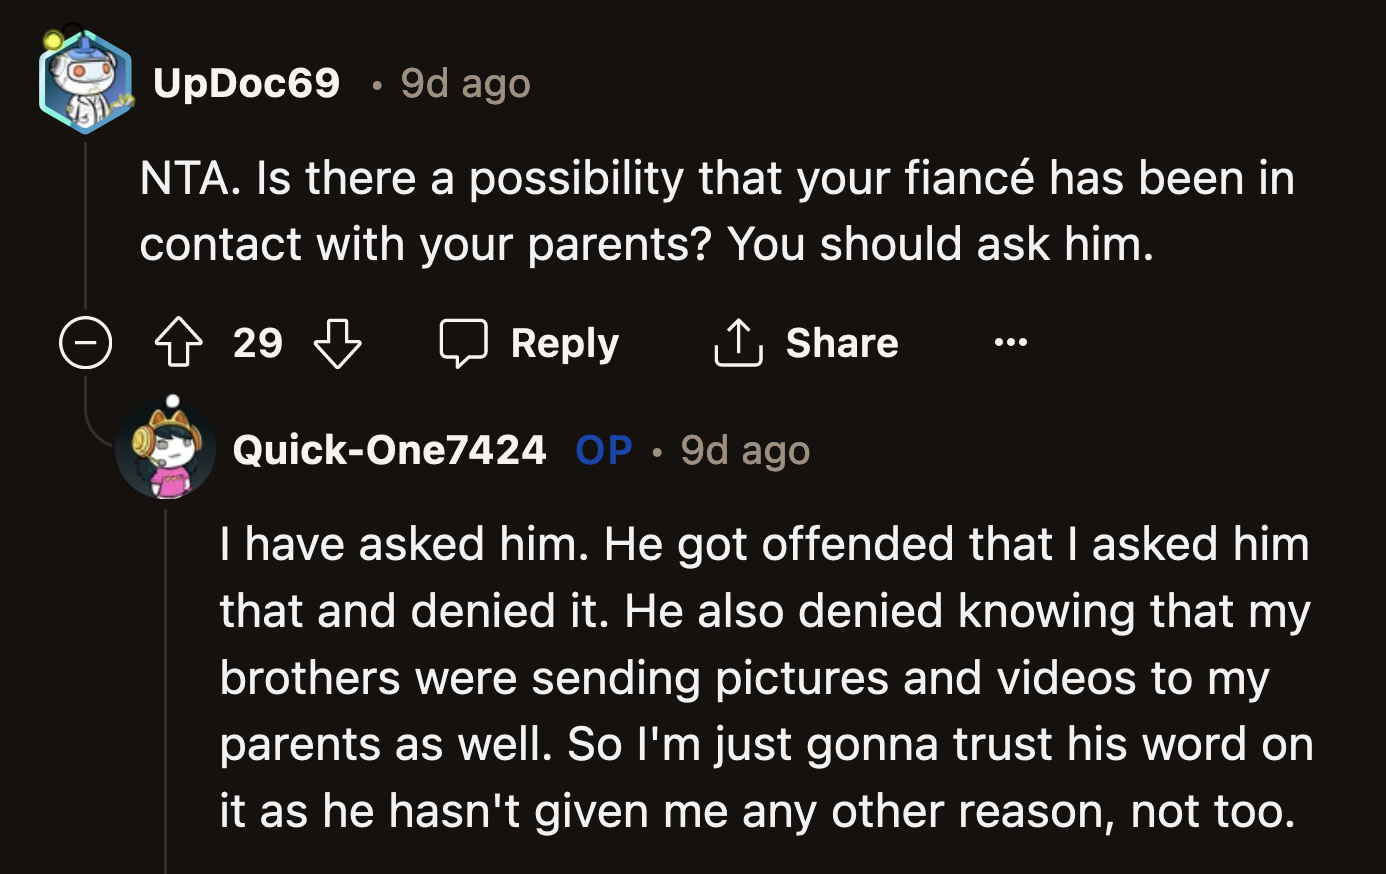
Task: Click Quick-One7424's avatar image
Action: (165, 449)
